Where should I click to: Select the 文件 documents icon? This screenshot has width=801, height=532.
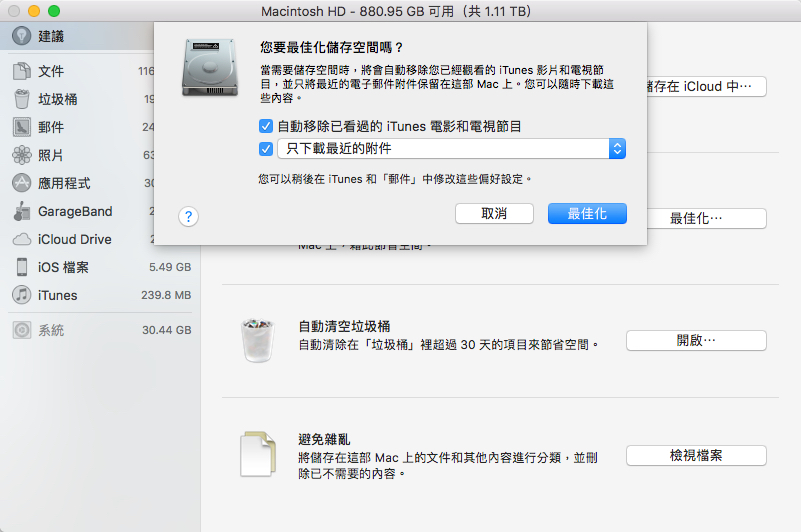[21, 71]
